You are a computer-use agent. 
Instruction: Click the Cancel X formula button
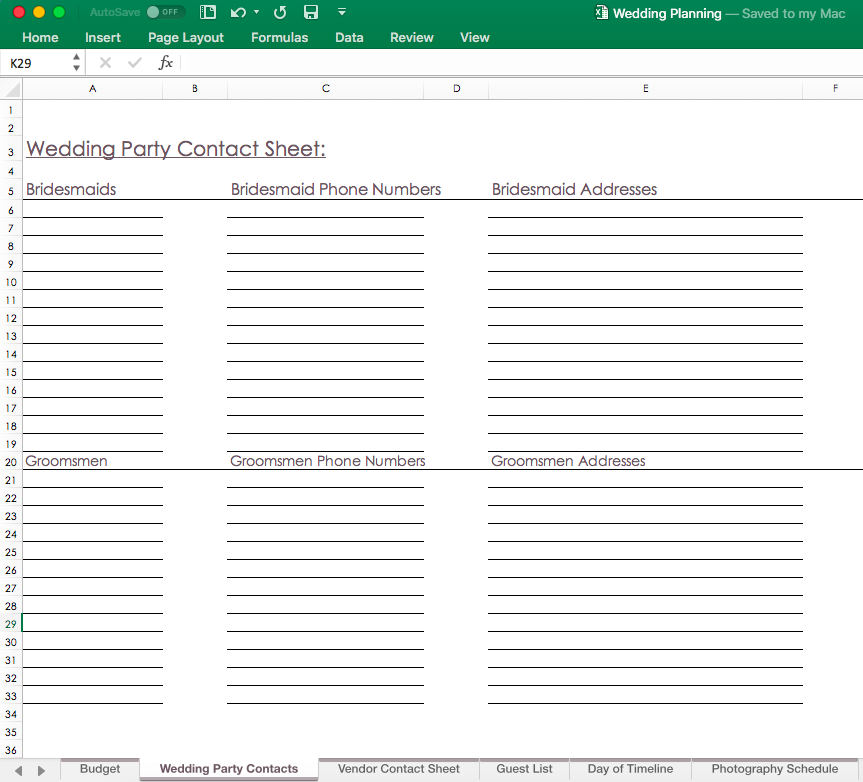(x=105, y=63)
